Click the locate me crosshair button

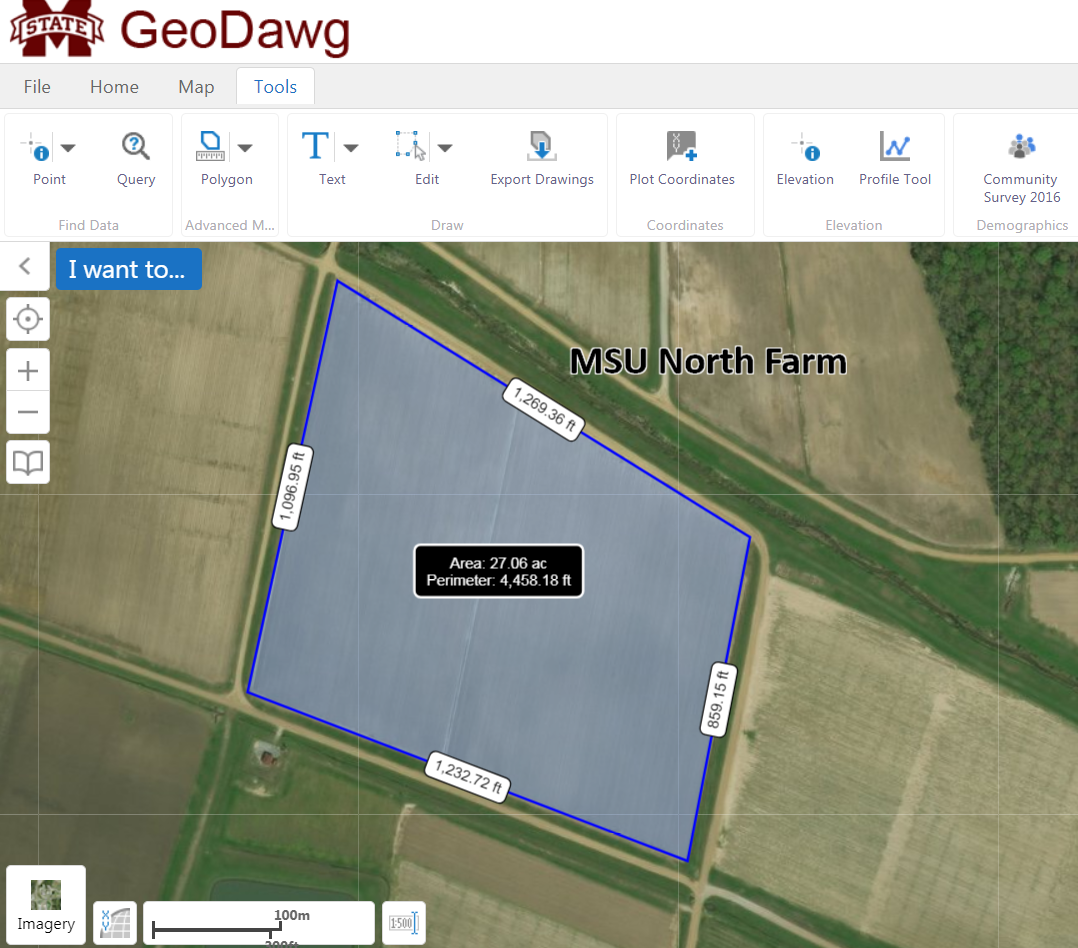[x=28, y=319]
